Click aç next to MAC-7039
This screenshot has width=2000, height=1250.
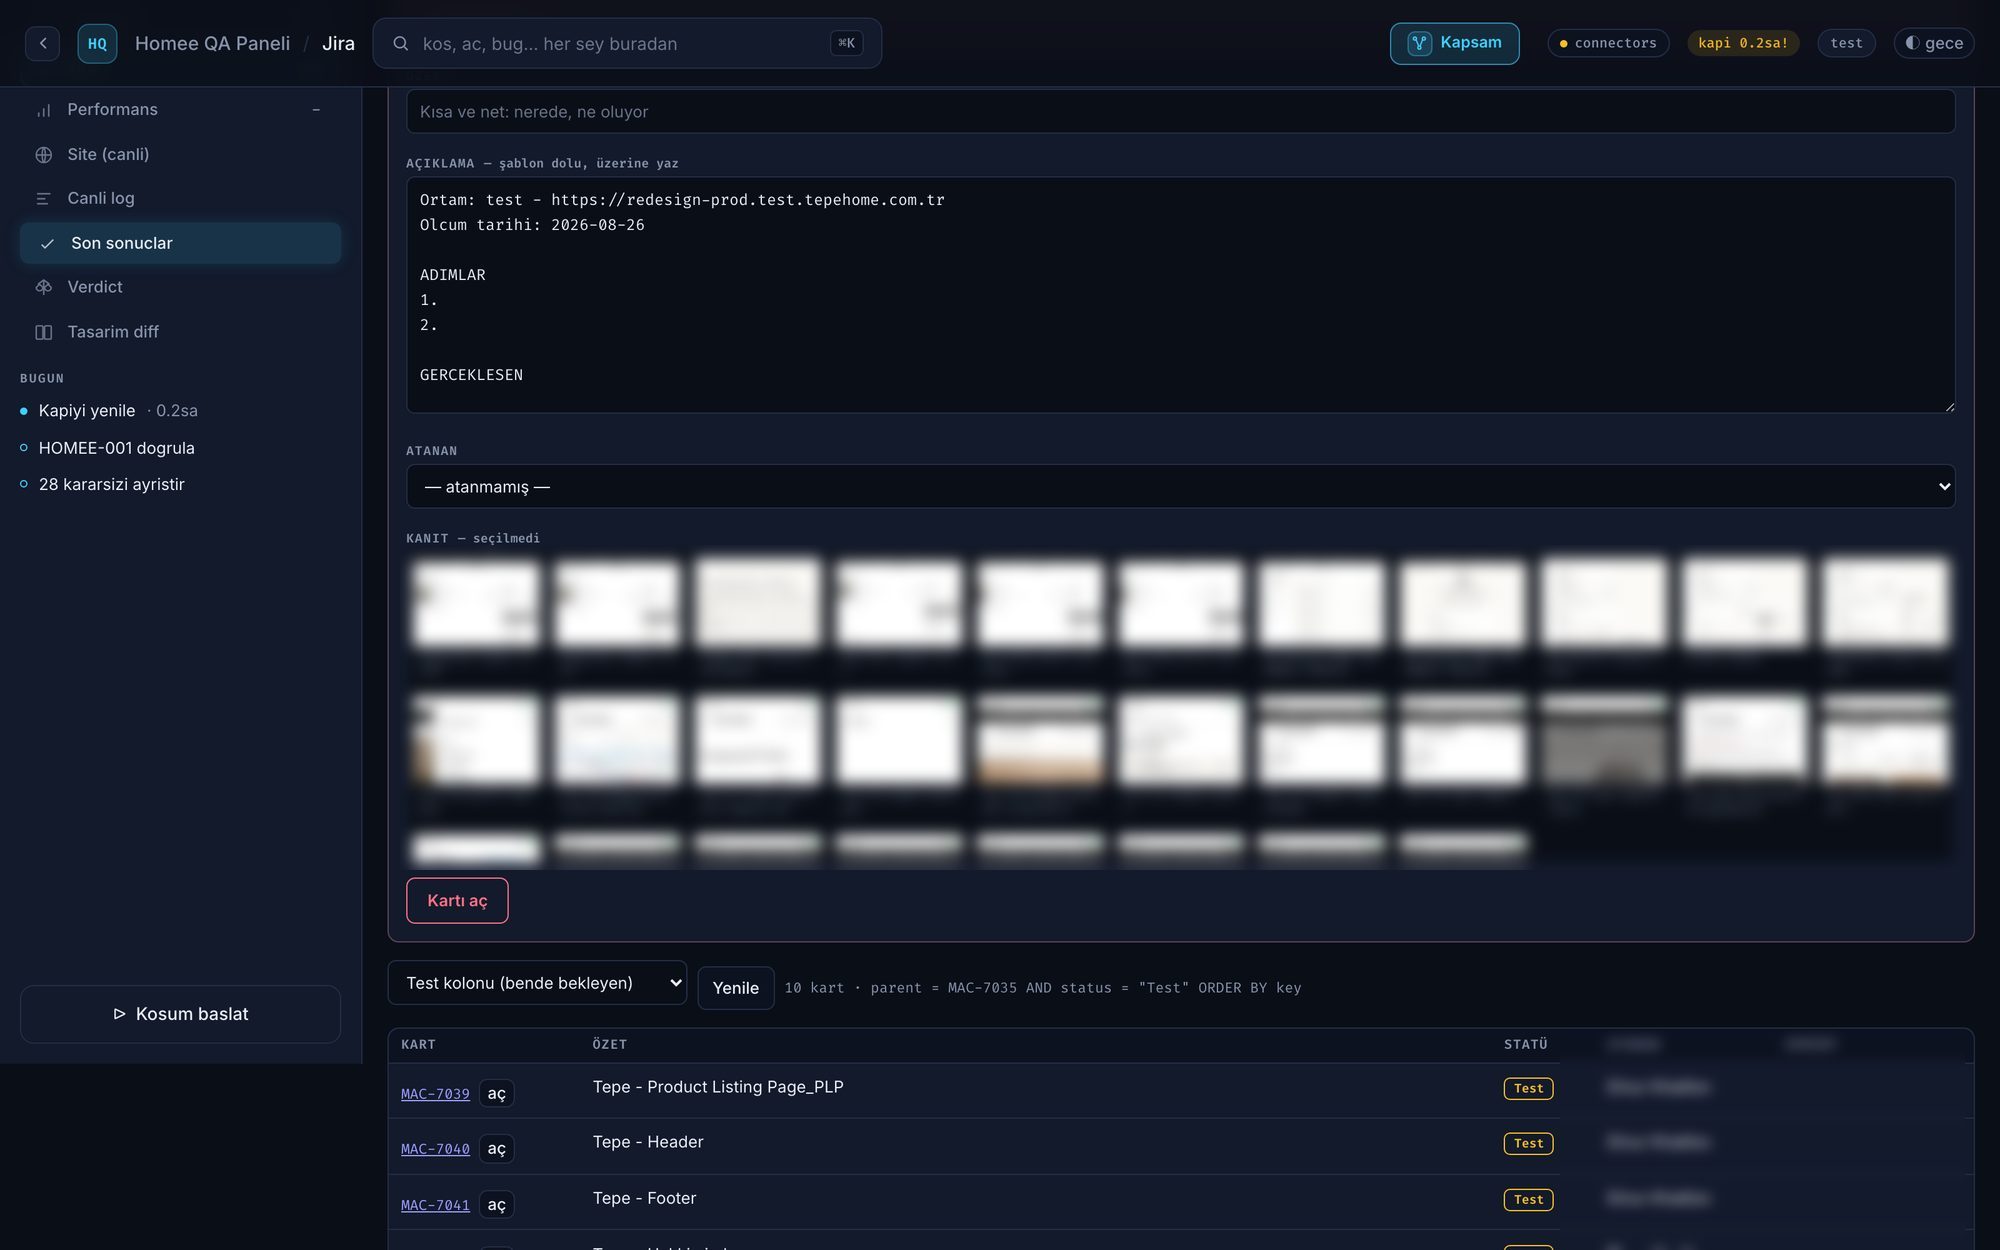(496, 1094)
